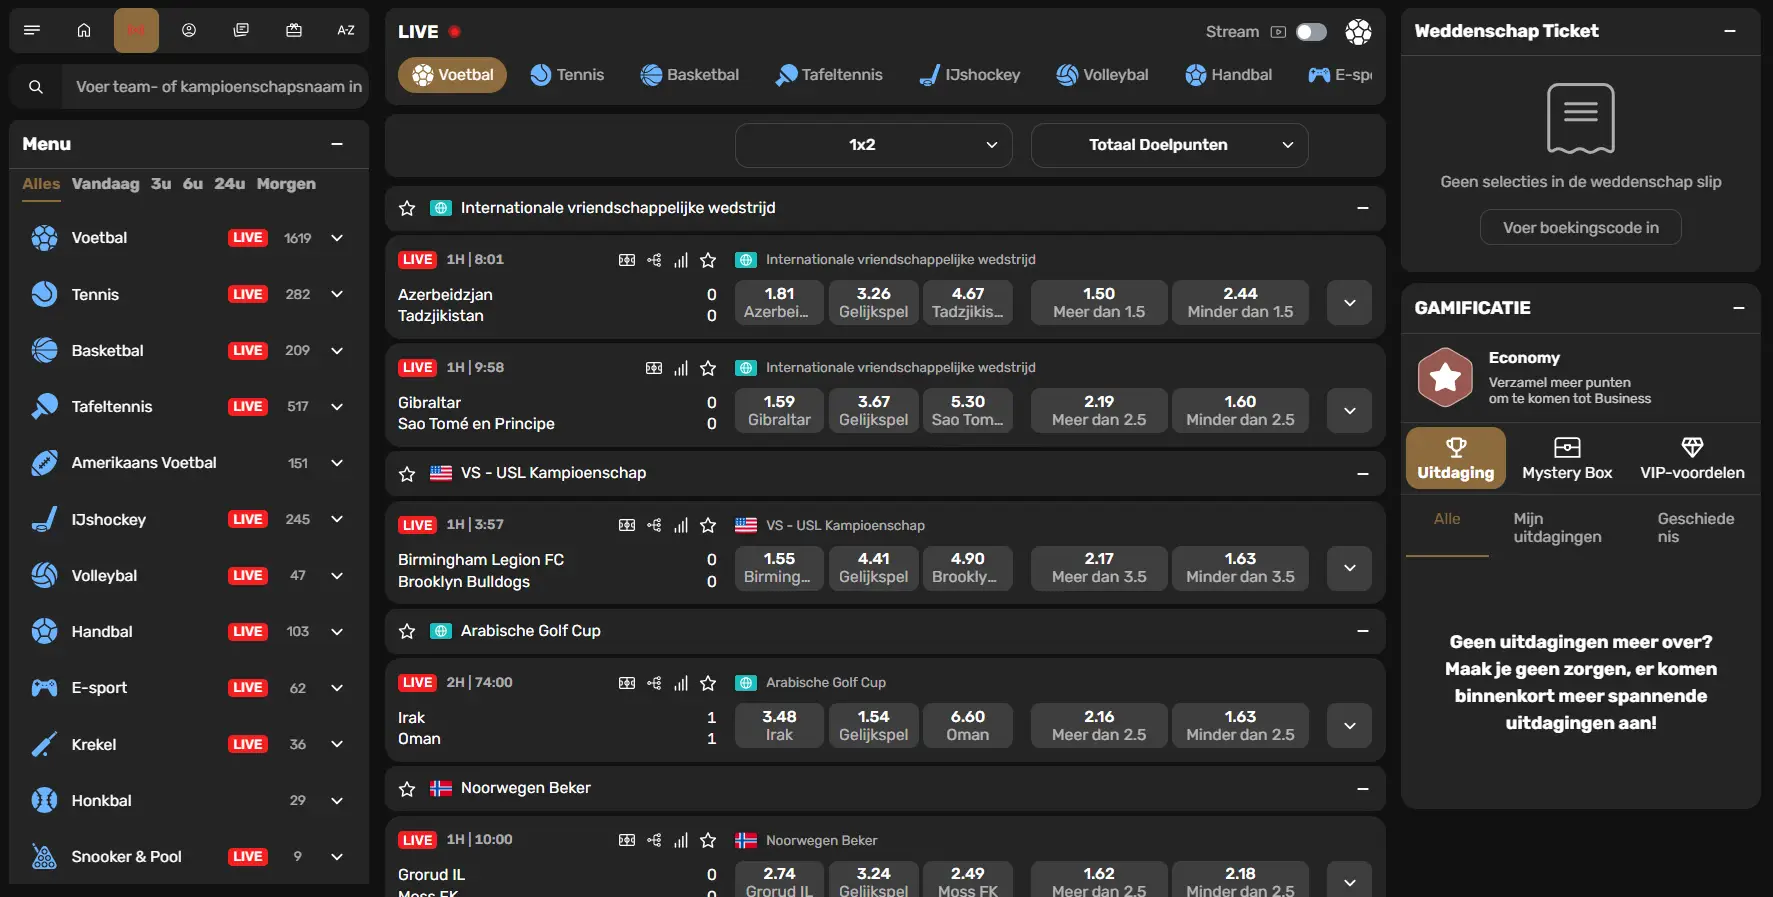Open statistics bars for Azerbeidzjan match
Screen dimensions: 1773x897
681,260
